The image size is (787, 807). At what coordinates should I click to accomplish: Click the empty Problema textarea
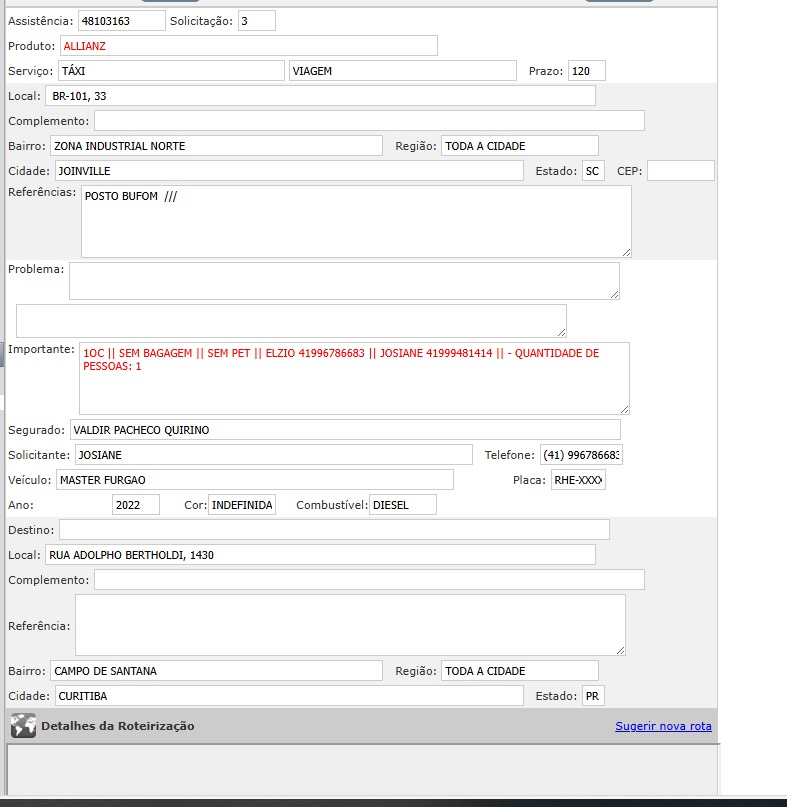pyautogui.click(x=344, y=281)
